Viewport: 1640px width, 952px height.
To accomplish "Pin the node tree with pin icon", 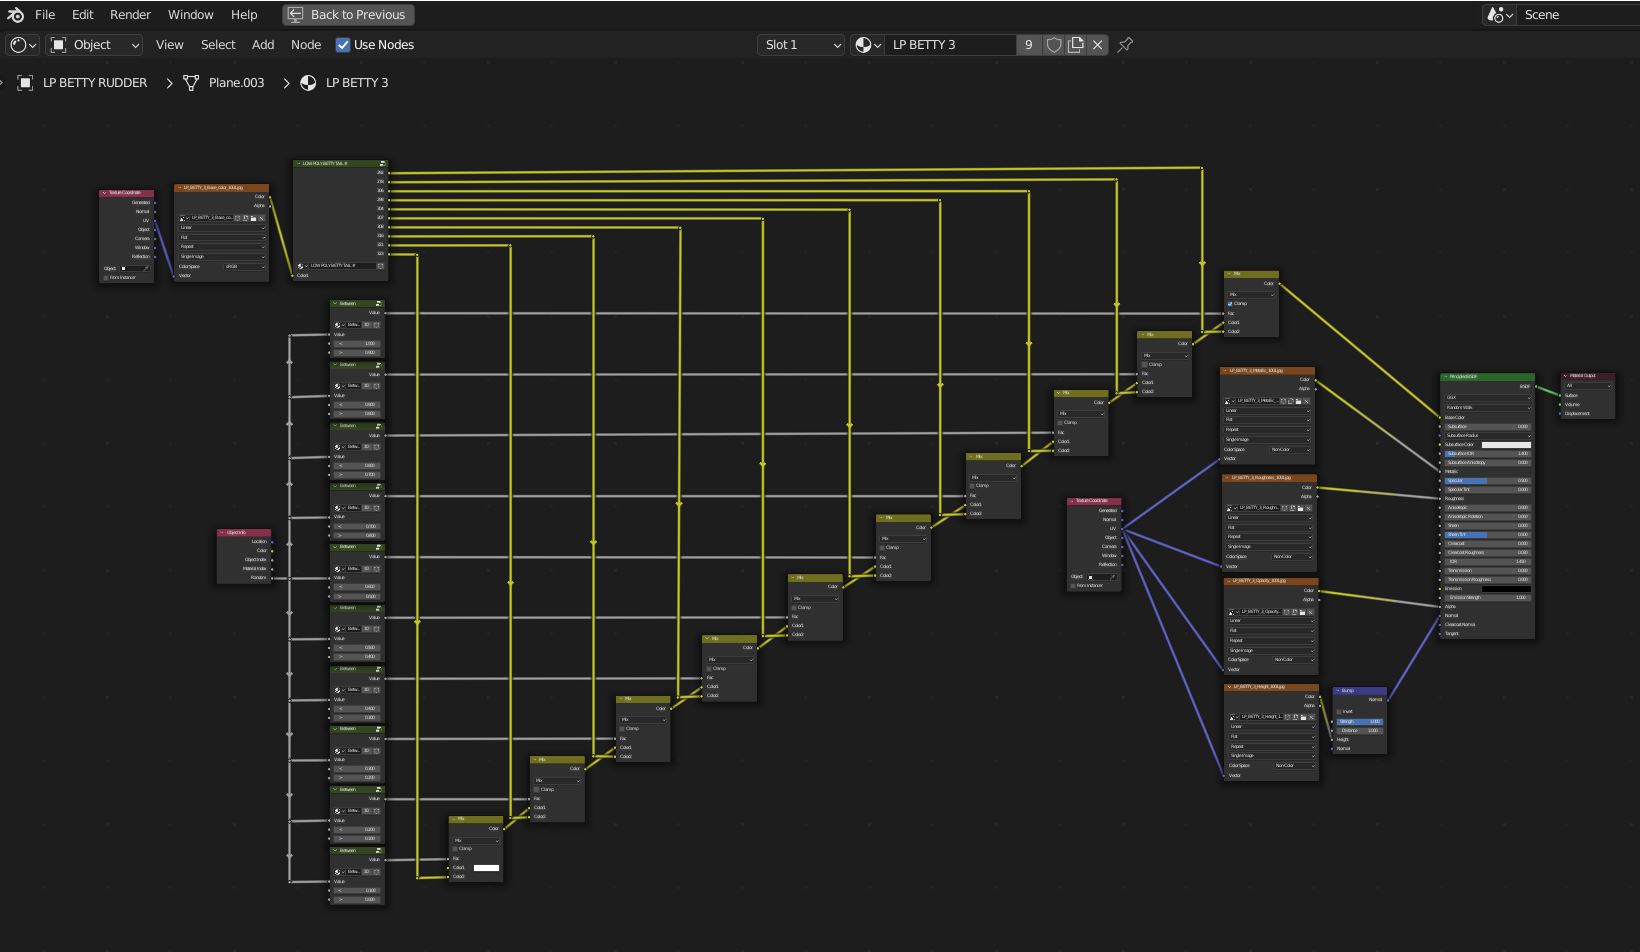I will pos(1125,45).
